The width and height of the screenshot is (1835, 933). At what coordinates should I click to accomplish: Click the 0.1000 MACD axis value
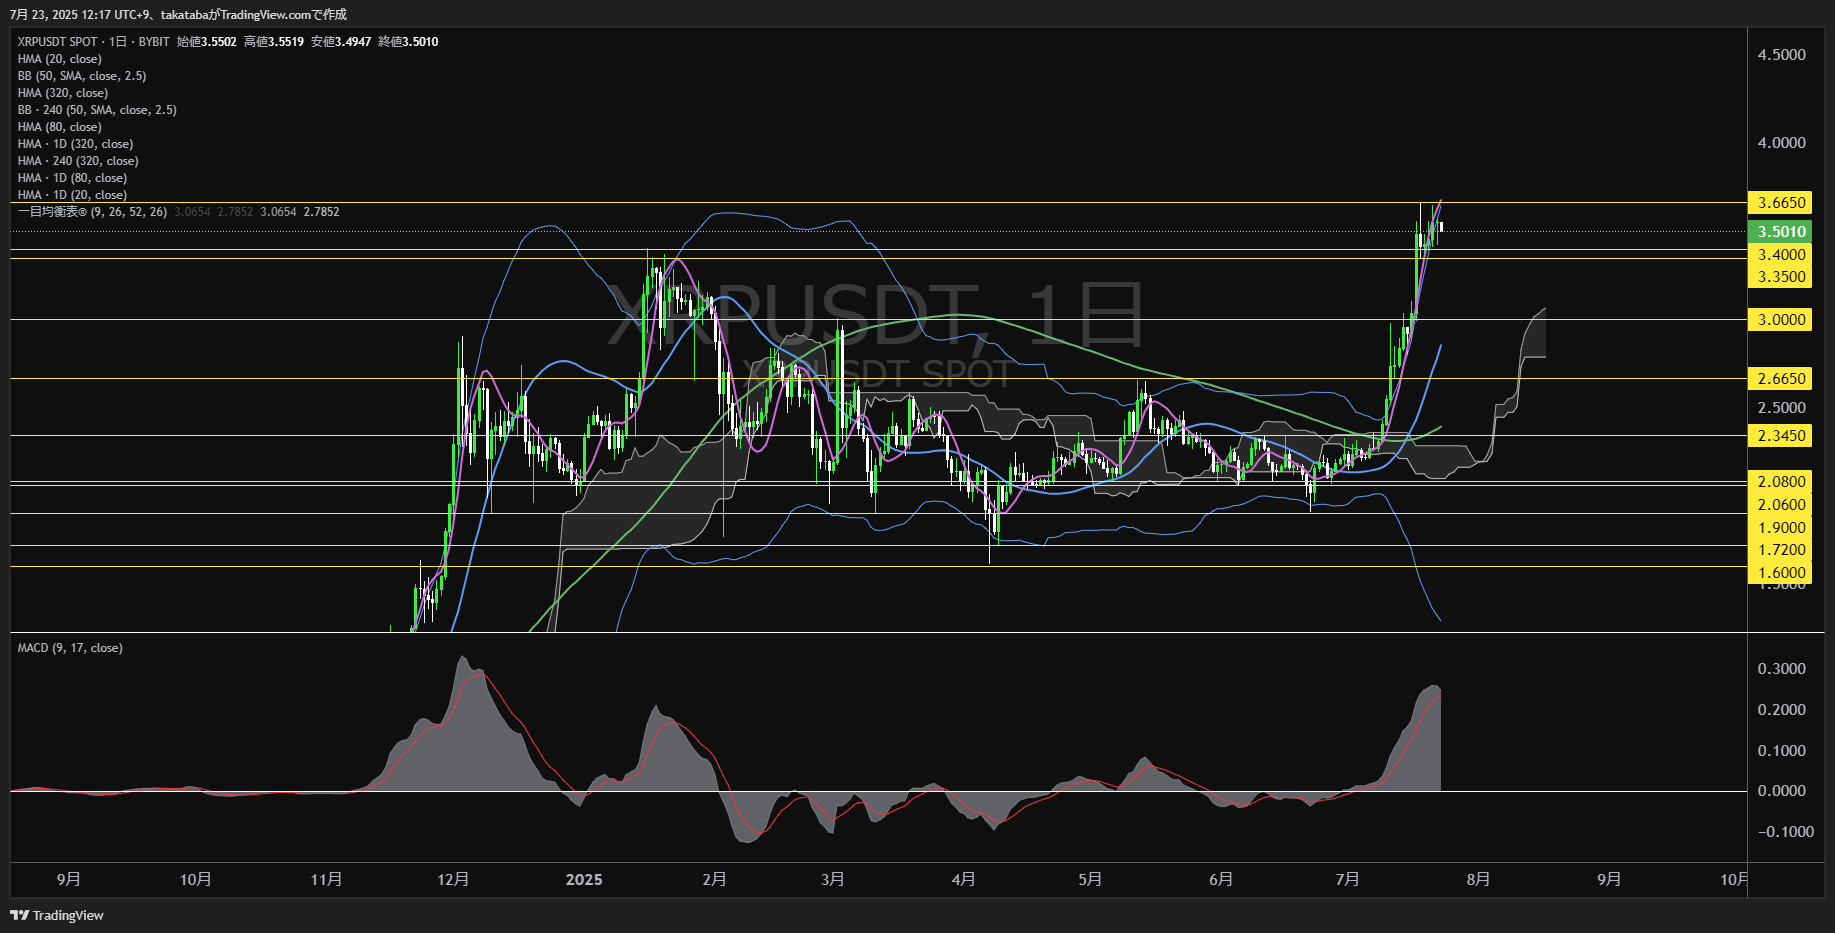click(x=1781, y=751)
